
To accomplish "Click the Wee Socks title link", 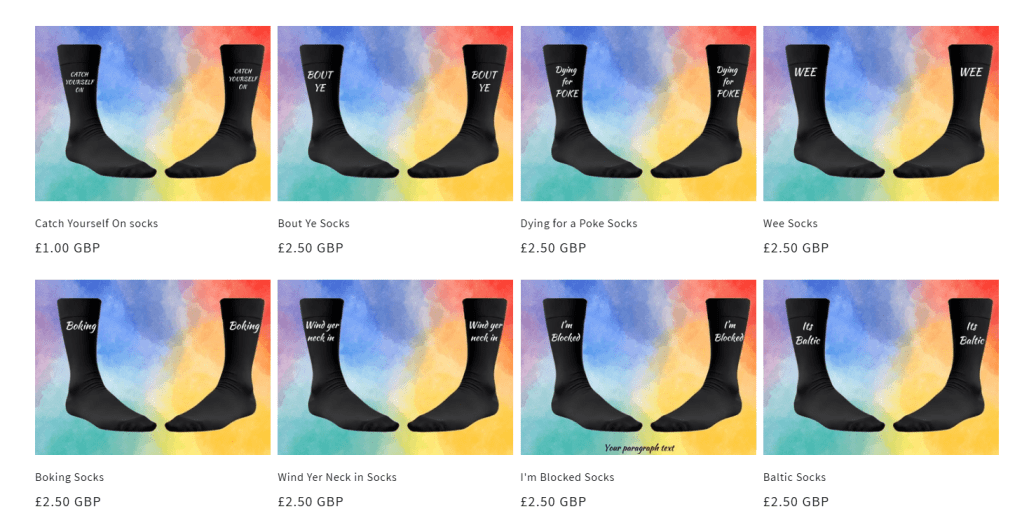I will click(x=790, y=223).
